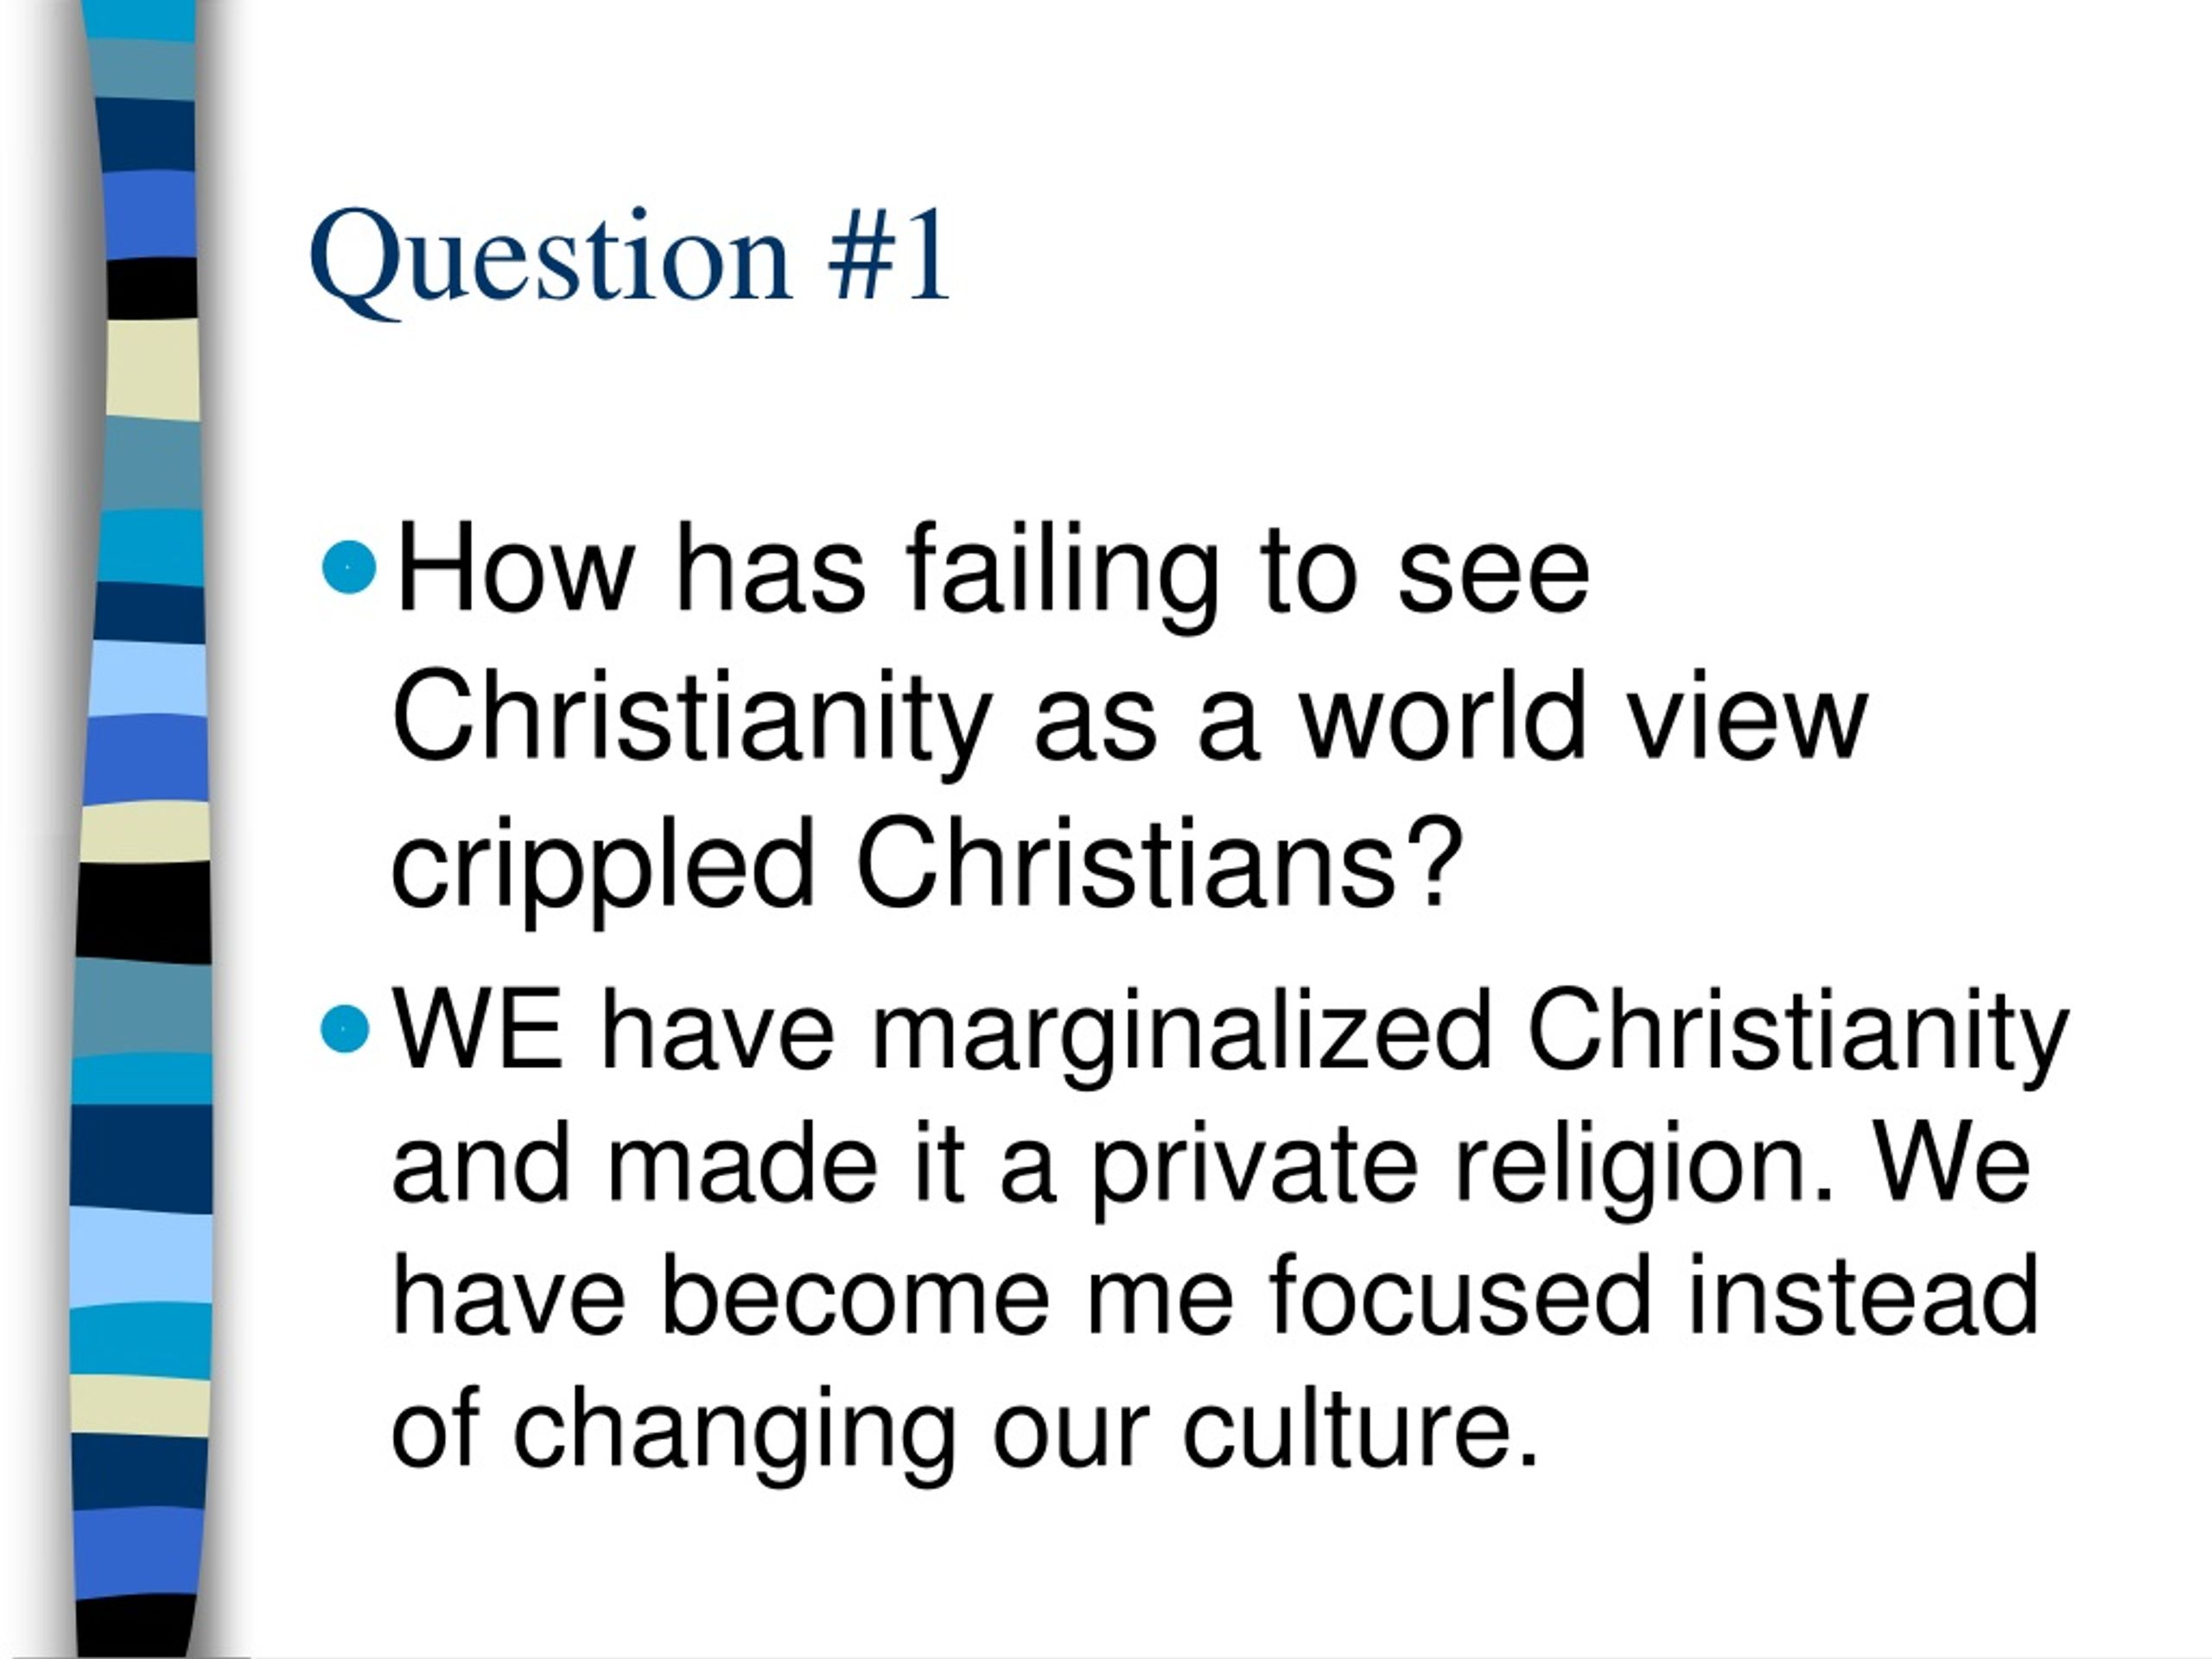Select the blue bullet before "How has"
This screenshot has width=2212, height=1659.
tap(349, 567)
